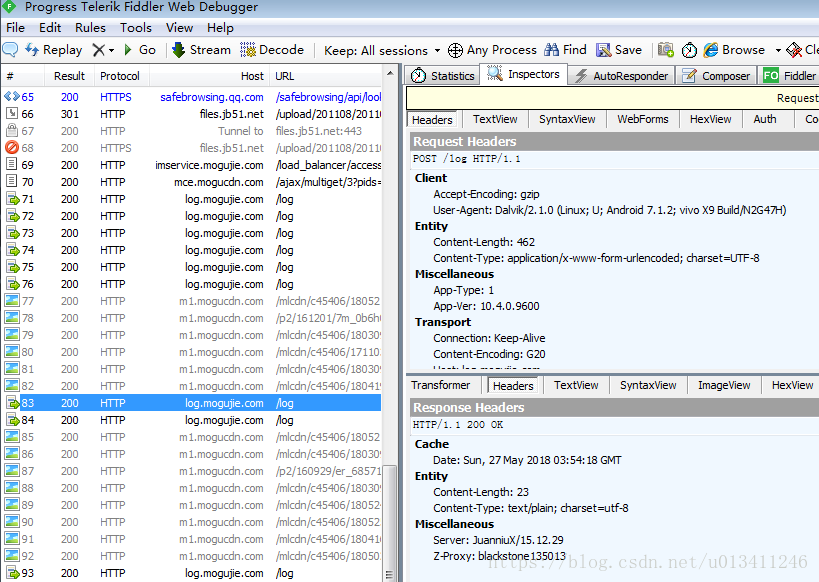Select response ImageView tab
819x582 pixels.
[724, 385]
